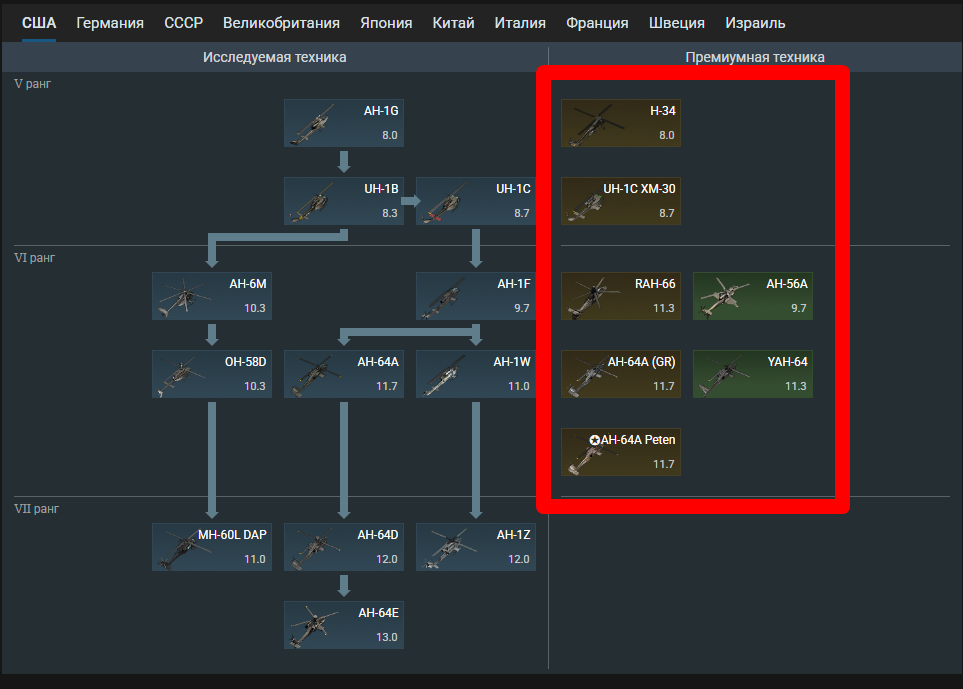Select the YAH-64 helicopter card
The width and height of the screenshot is (963, 689).
tap(752, 374)
